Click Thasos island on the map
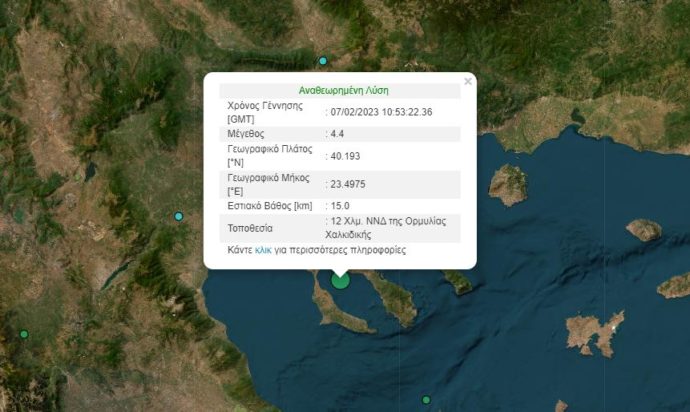 [509, 185]
